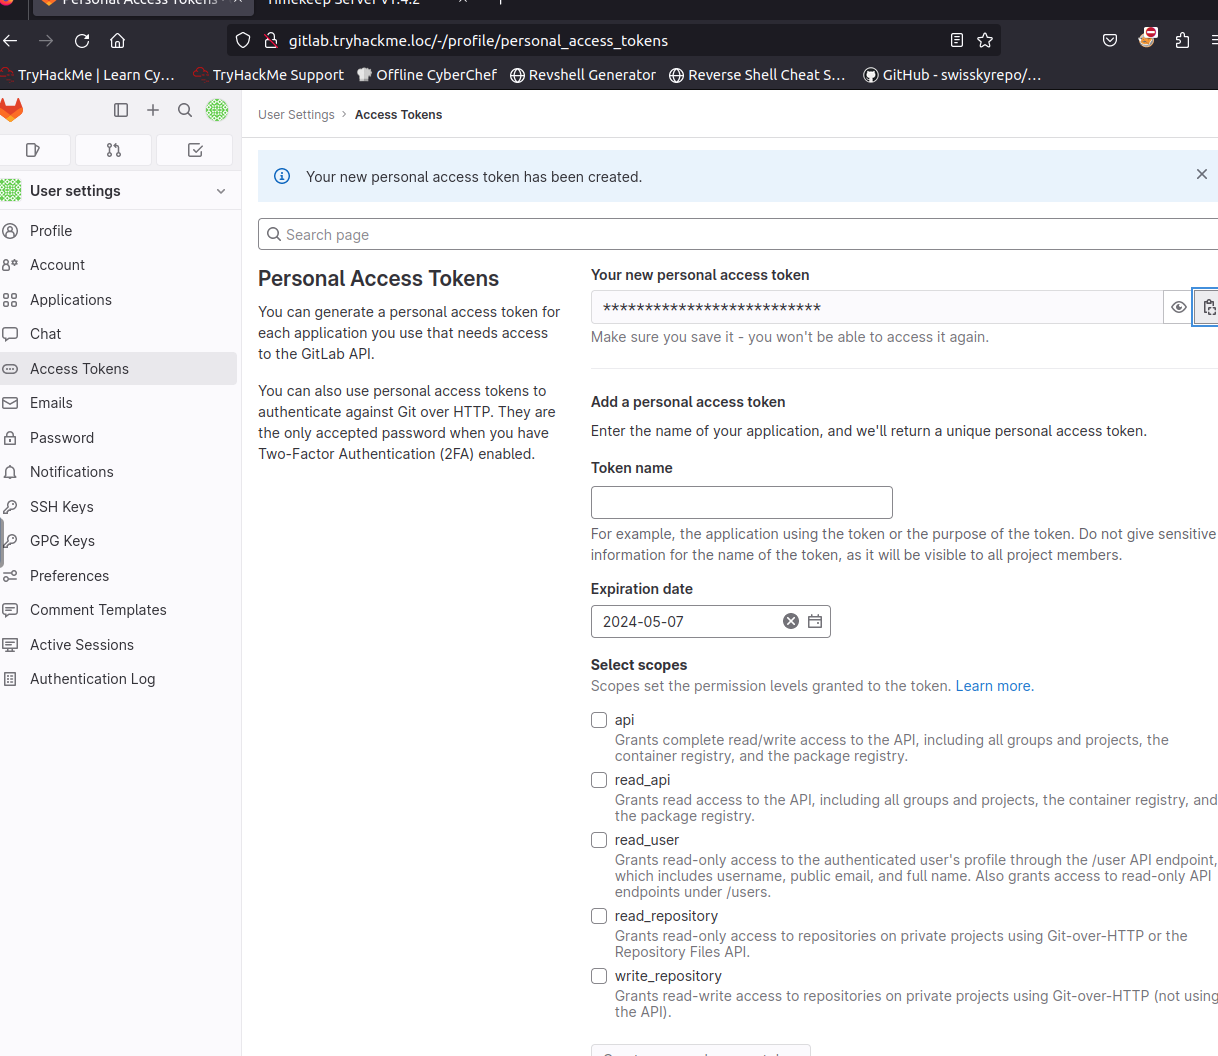
Task: Open Emails settings
Action: (x=118, y=403)
